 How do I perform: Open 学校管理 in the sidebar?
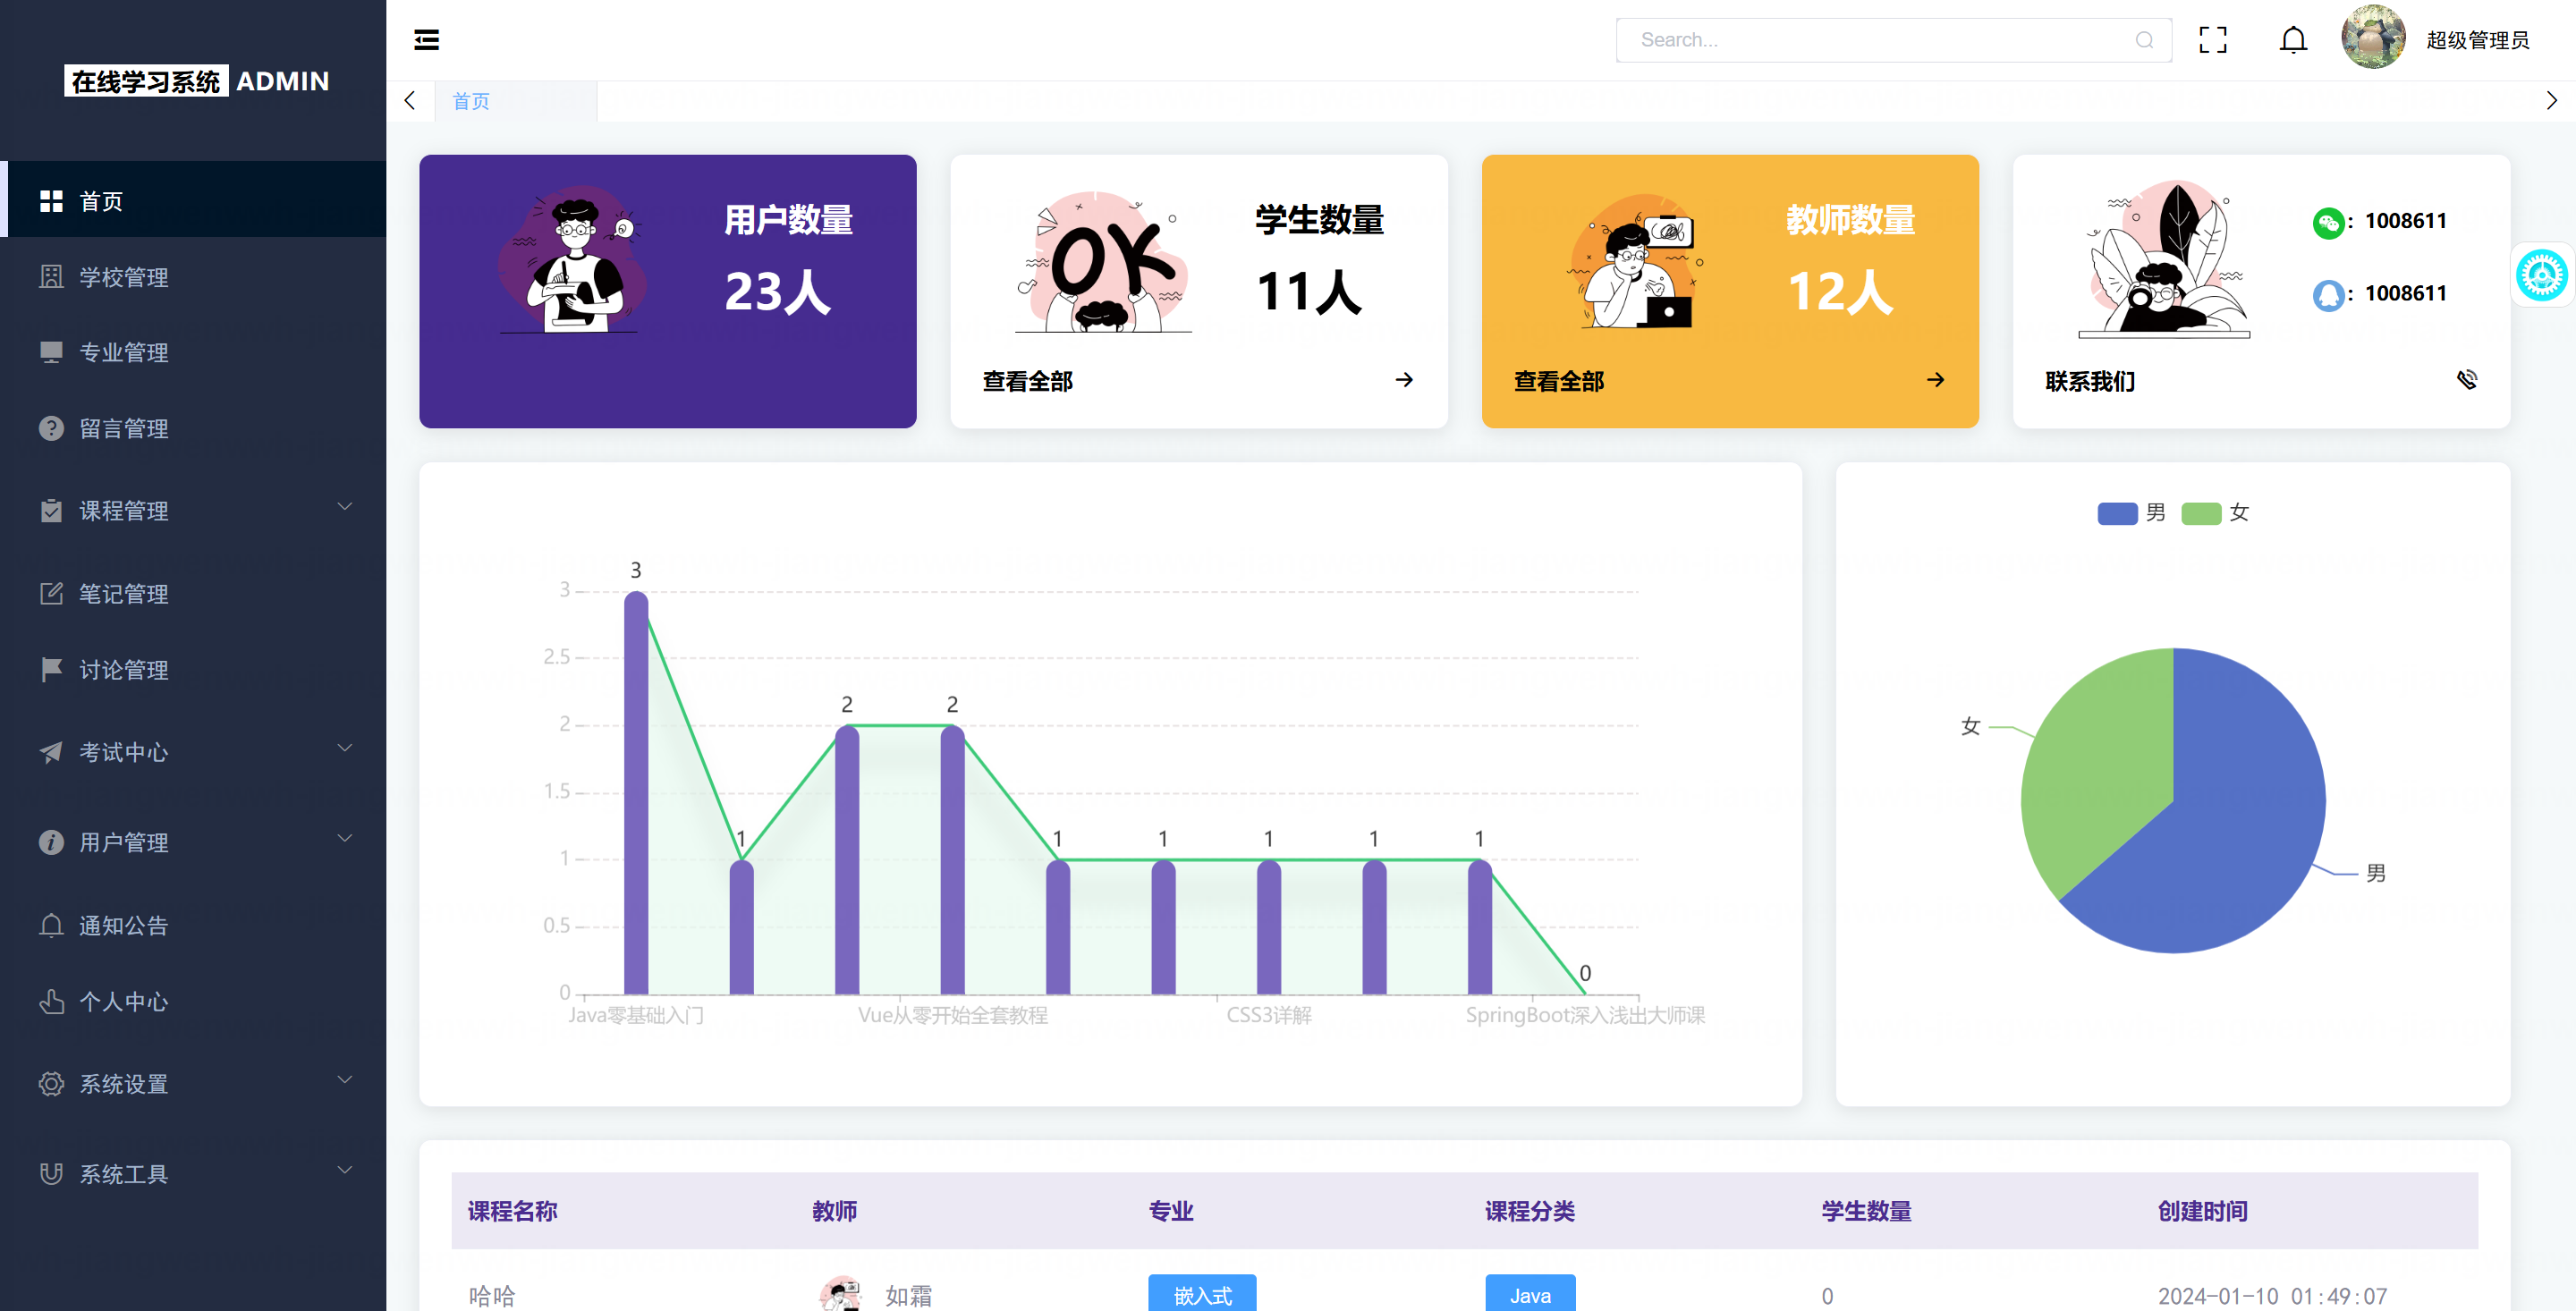124,277
